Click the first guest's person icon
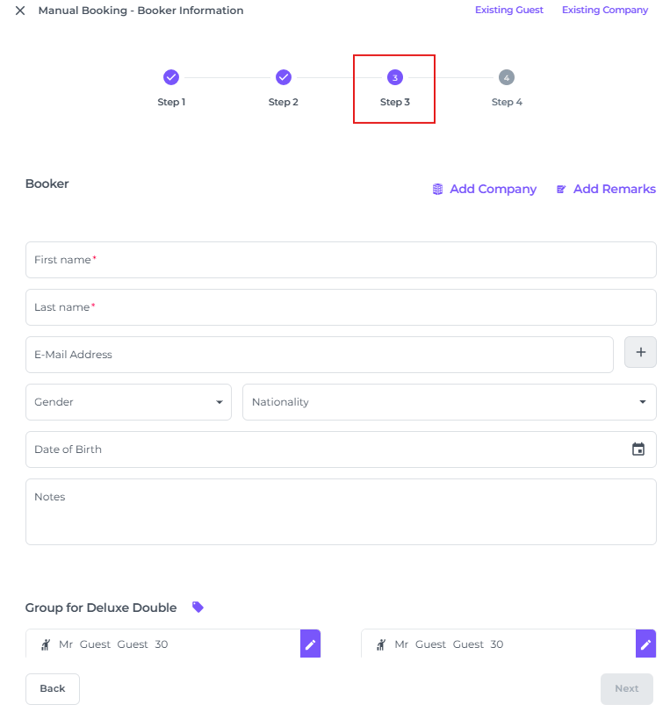 pos(45,644)
